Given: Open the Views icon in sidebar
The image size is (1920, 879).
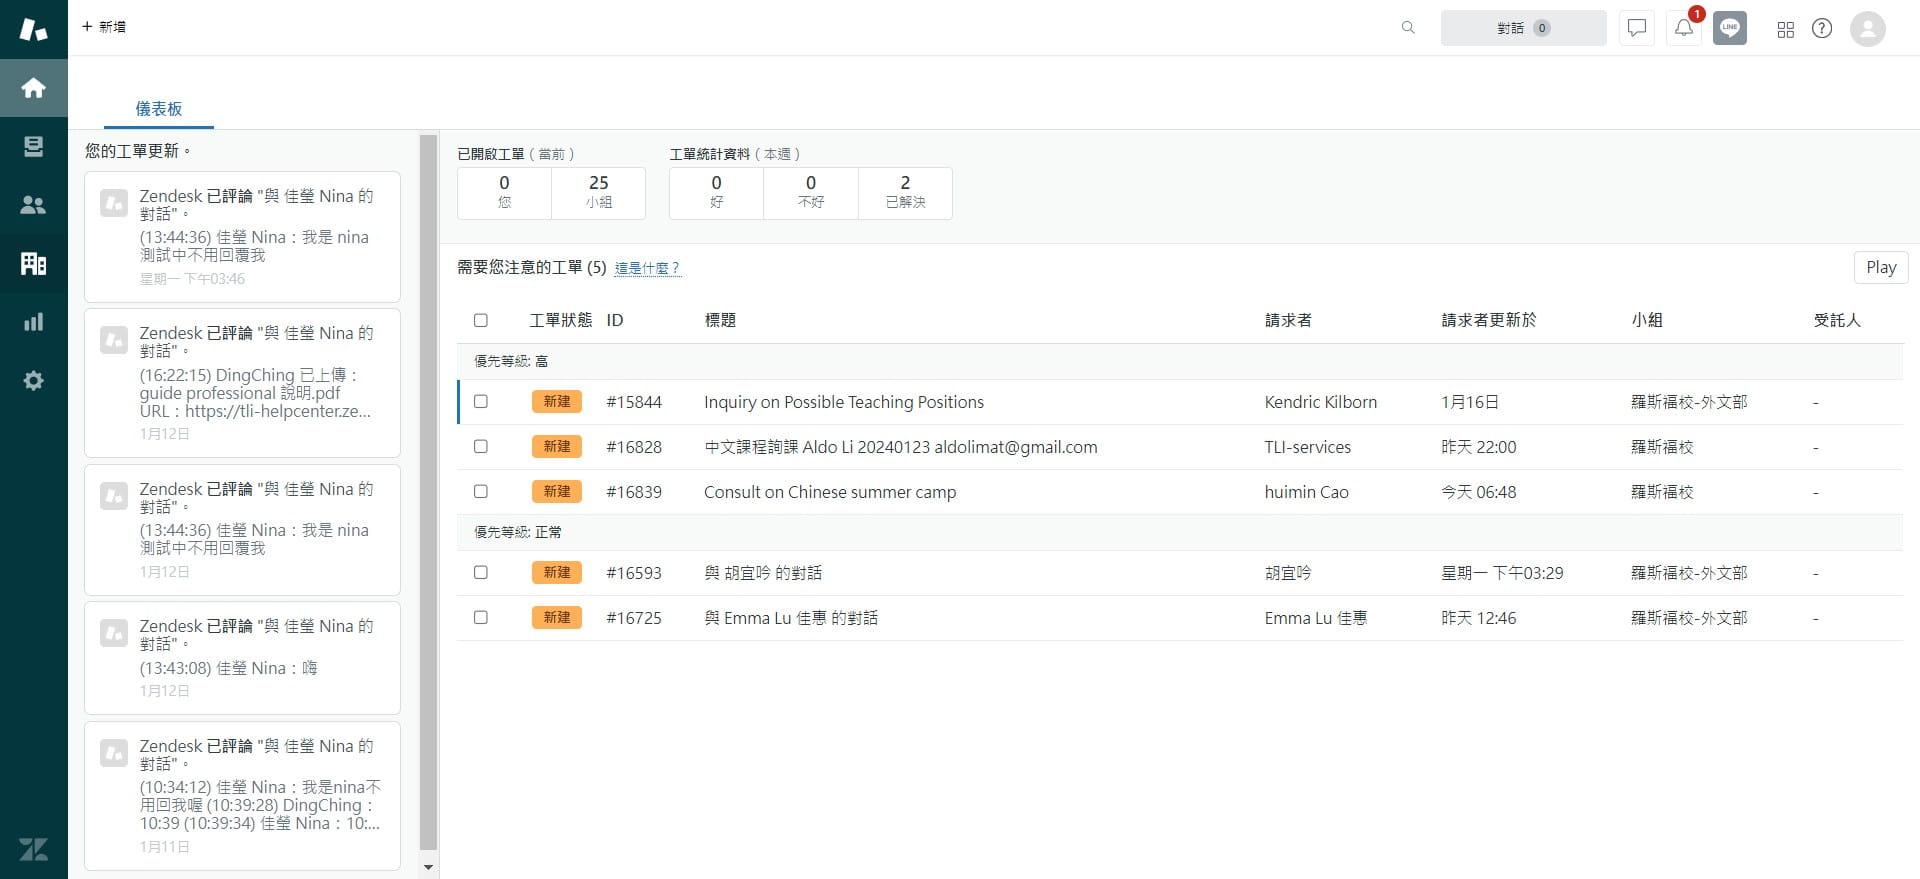Looking at the screenshot, I should [33, 147].
